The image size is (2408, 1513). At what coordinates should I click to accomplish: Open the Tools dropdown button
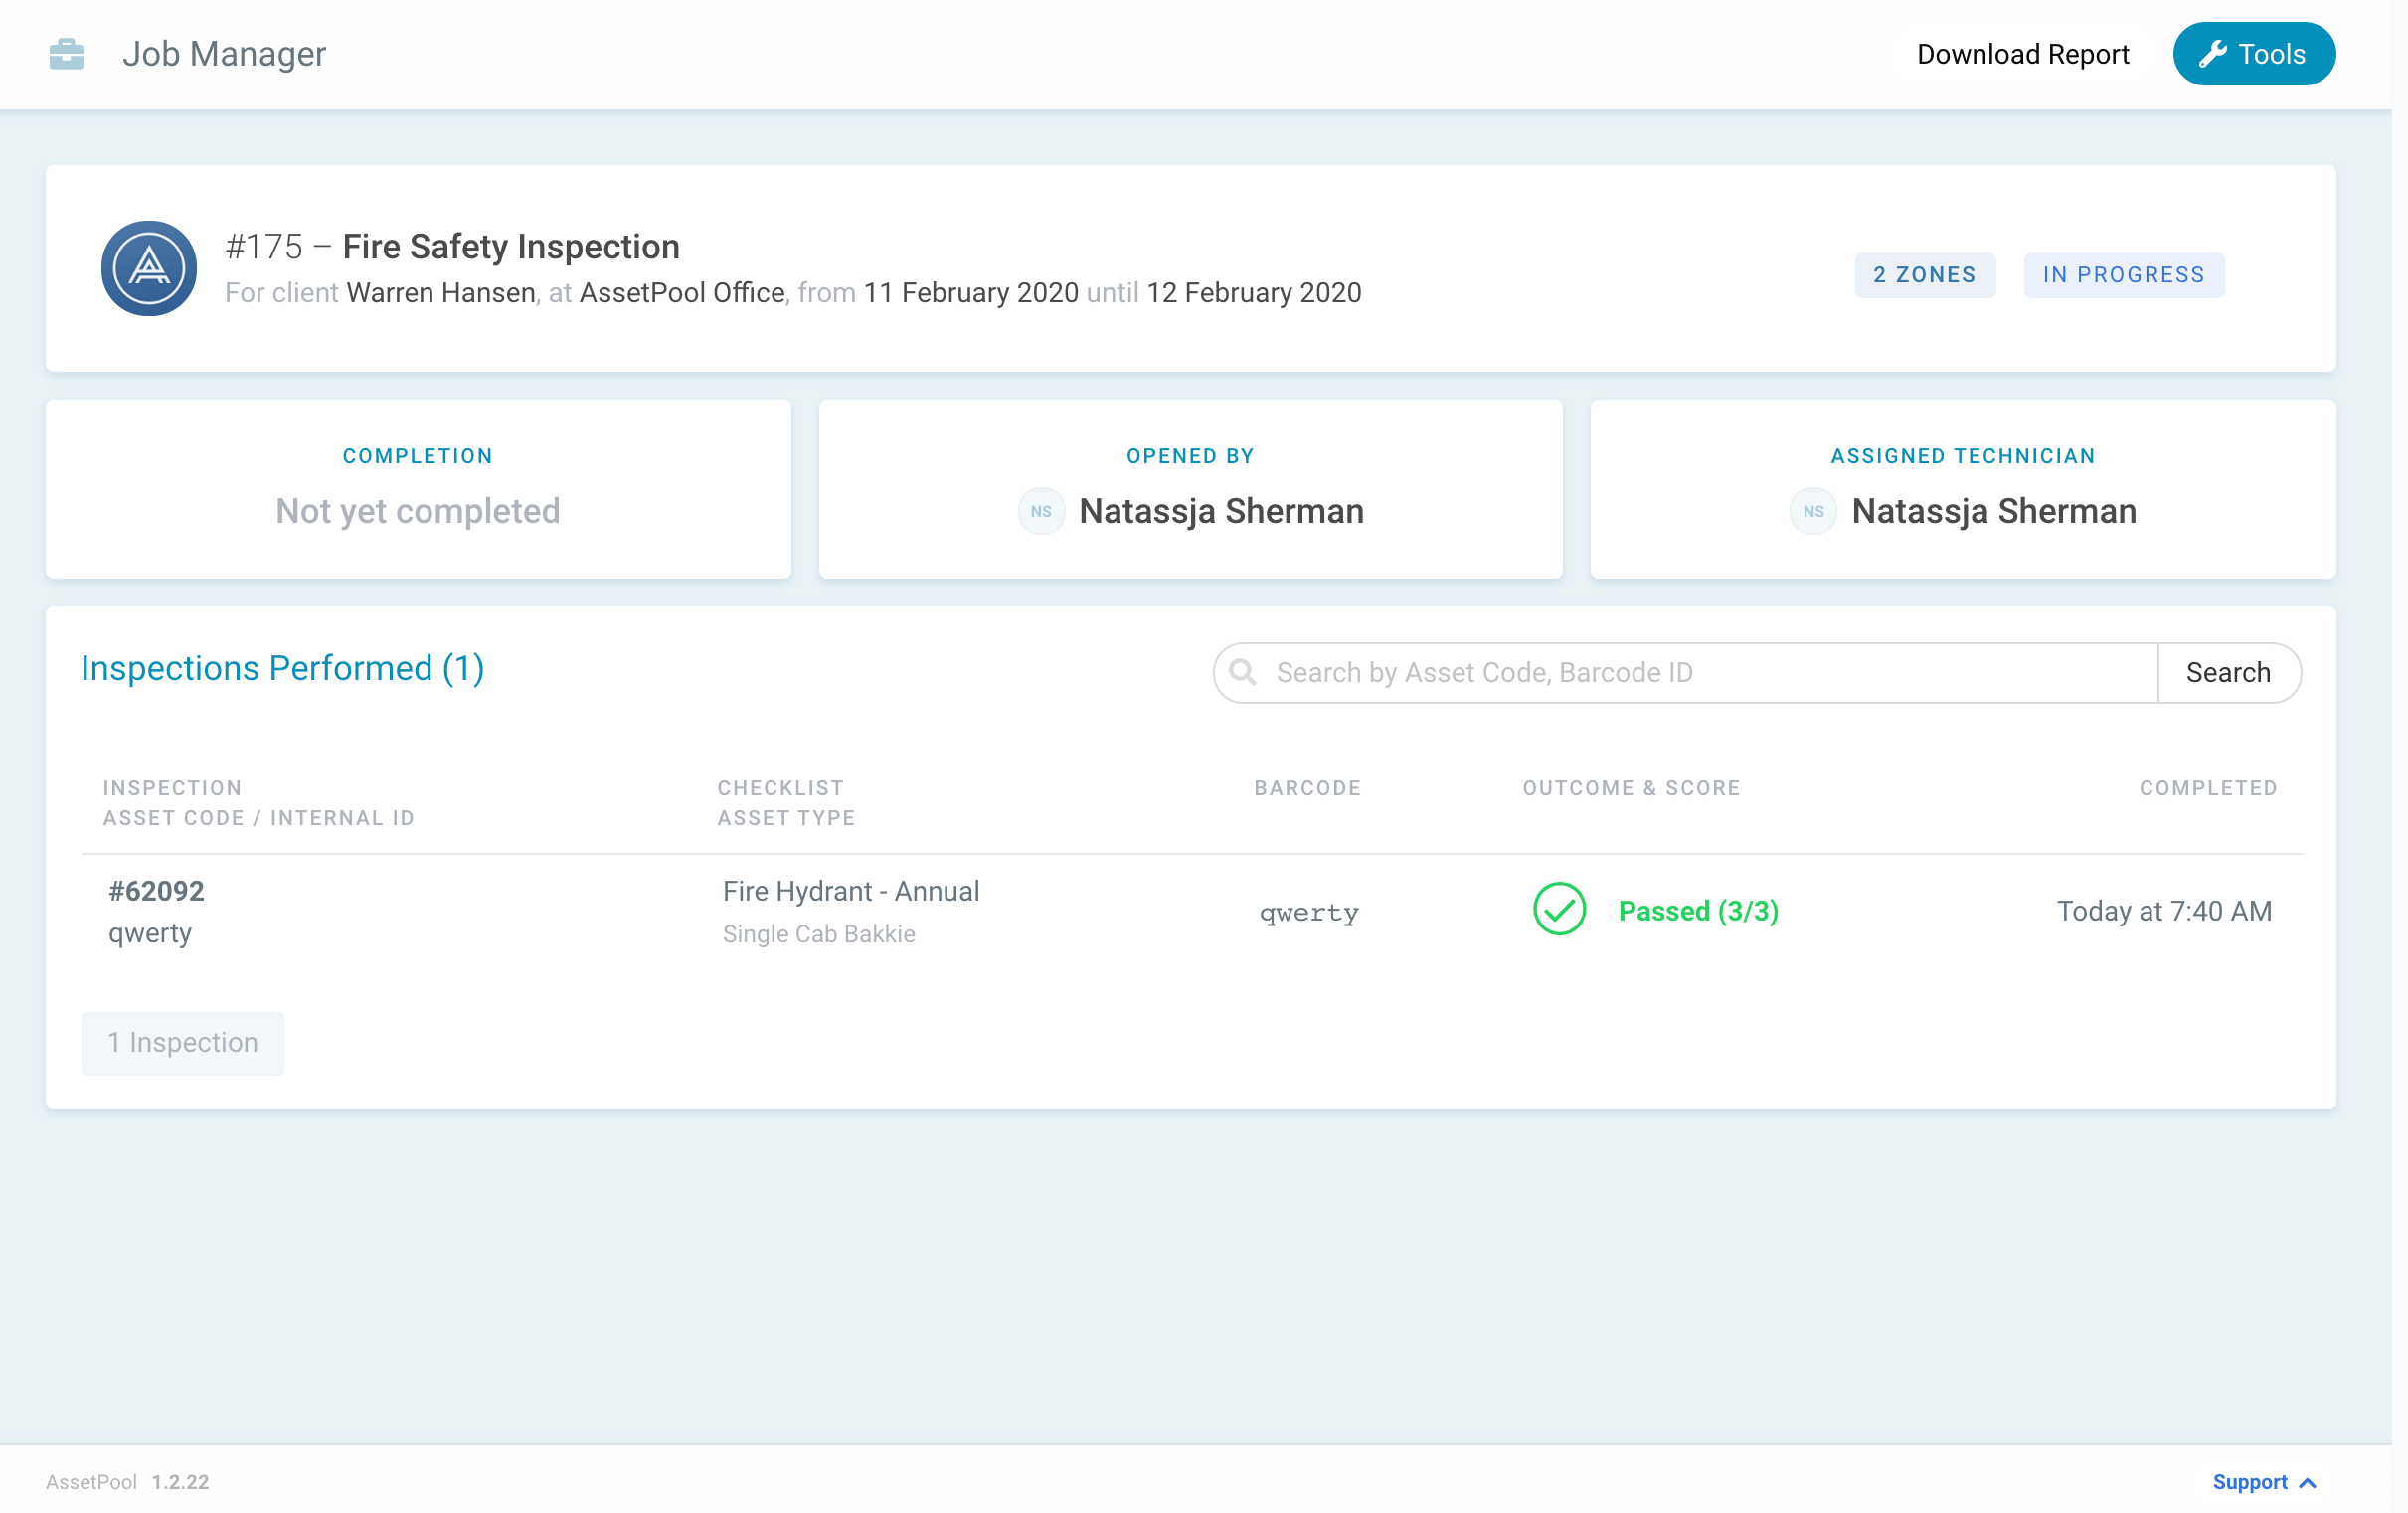2253,54
